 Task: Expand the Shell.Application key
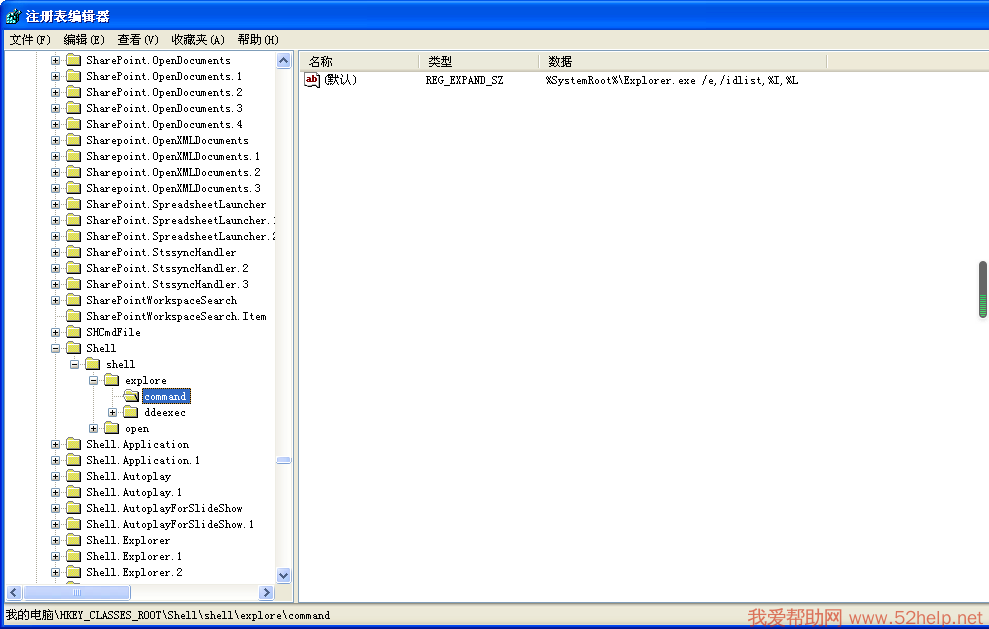(56, 444)
